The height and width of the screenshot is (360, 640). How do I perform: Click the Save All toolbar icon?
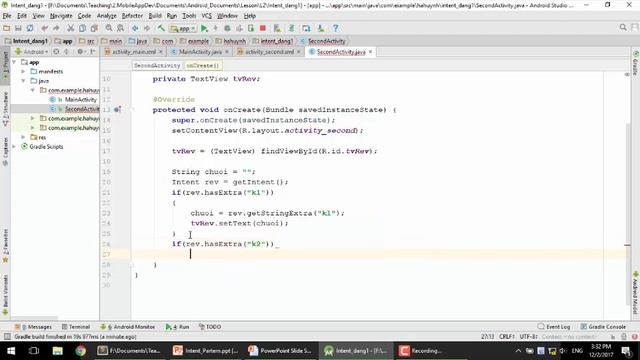[18, 28]
